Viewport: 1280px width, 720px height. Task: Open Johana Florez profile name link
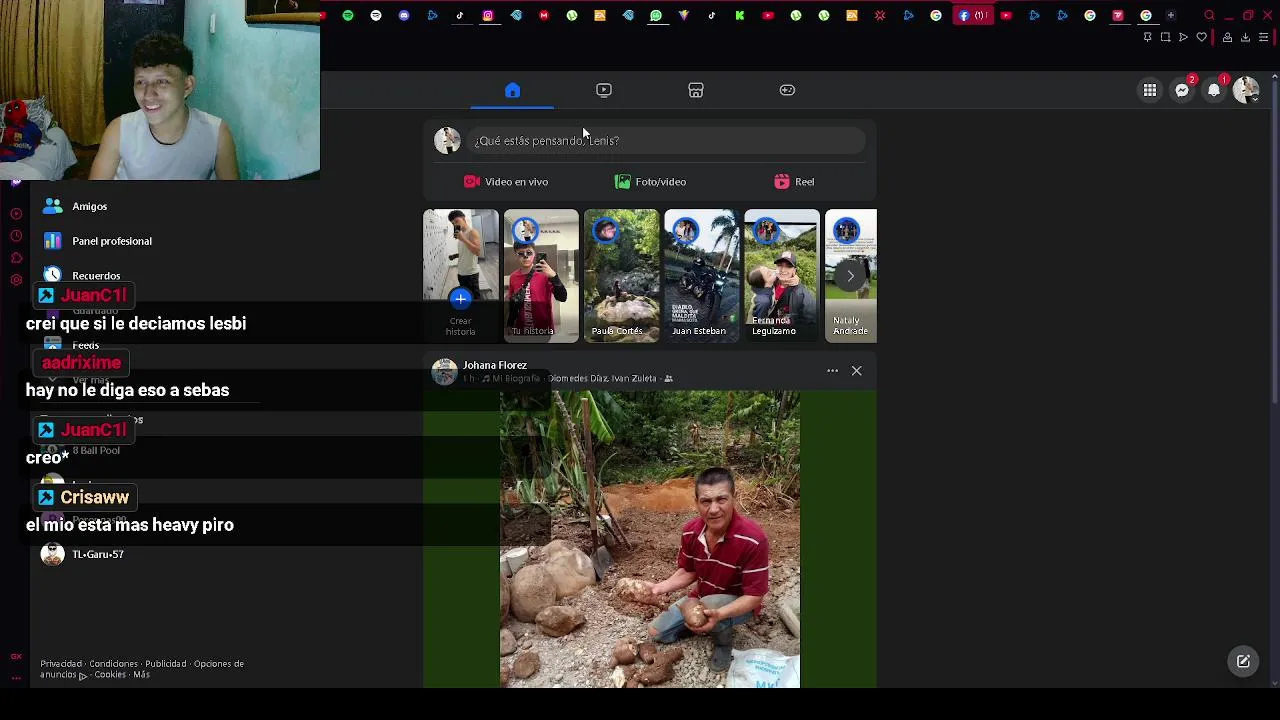coord(494,365)
